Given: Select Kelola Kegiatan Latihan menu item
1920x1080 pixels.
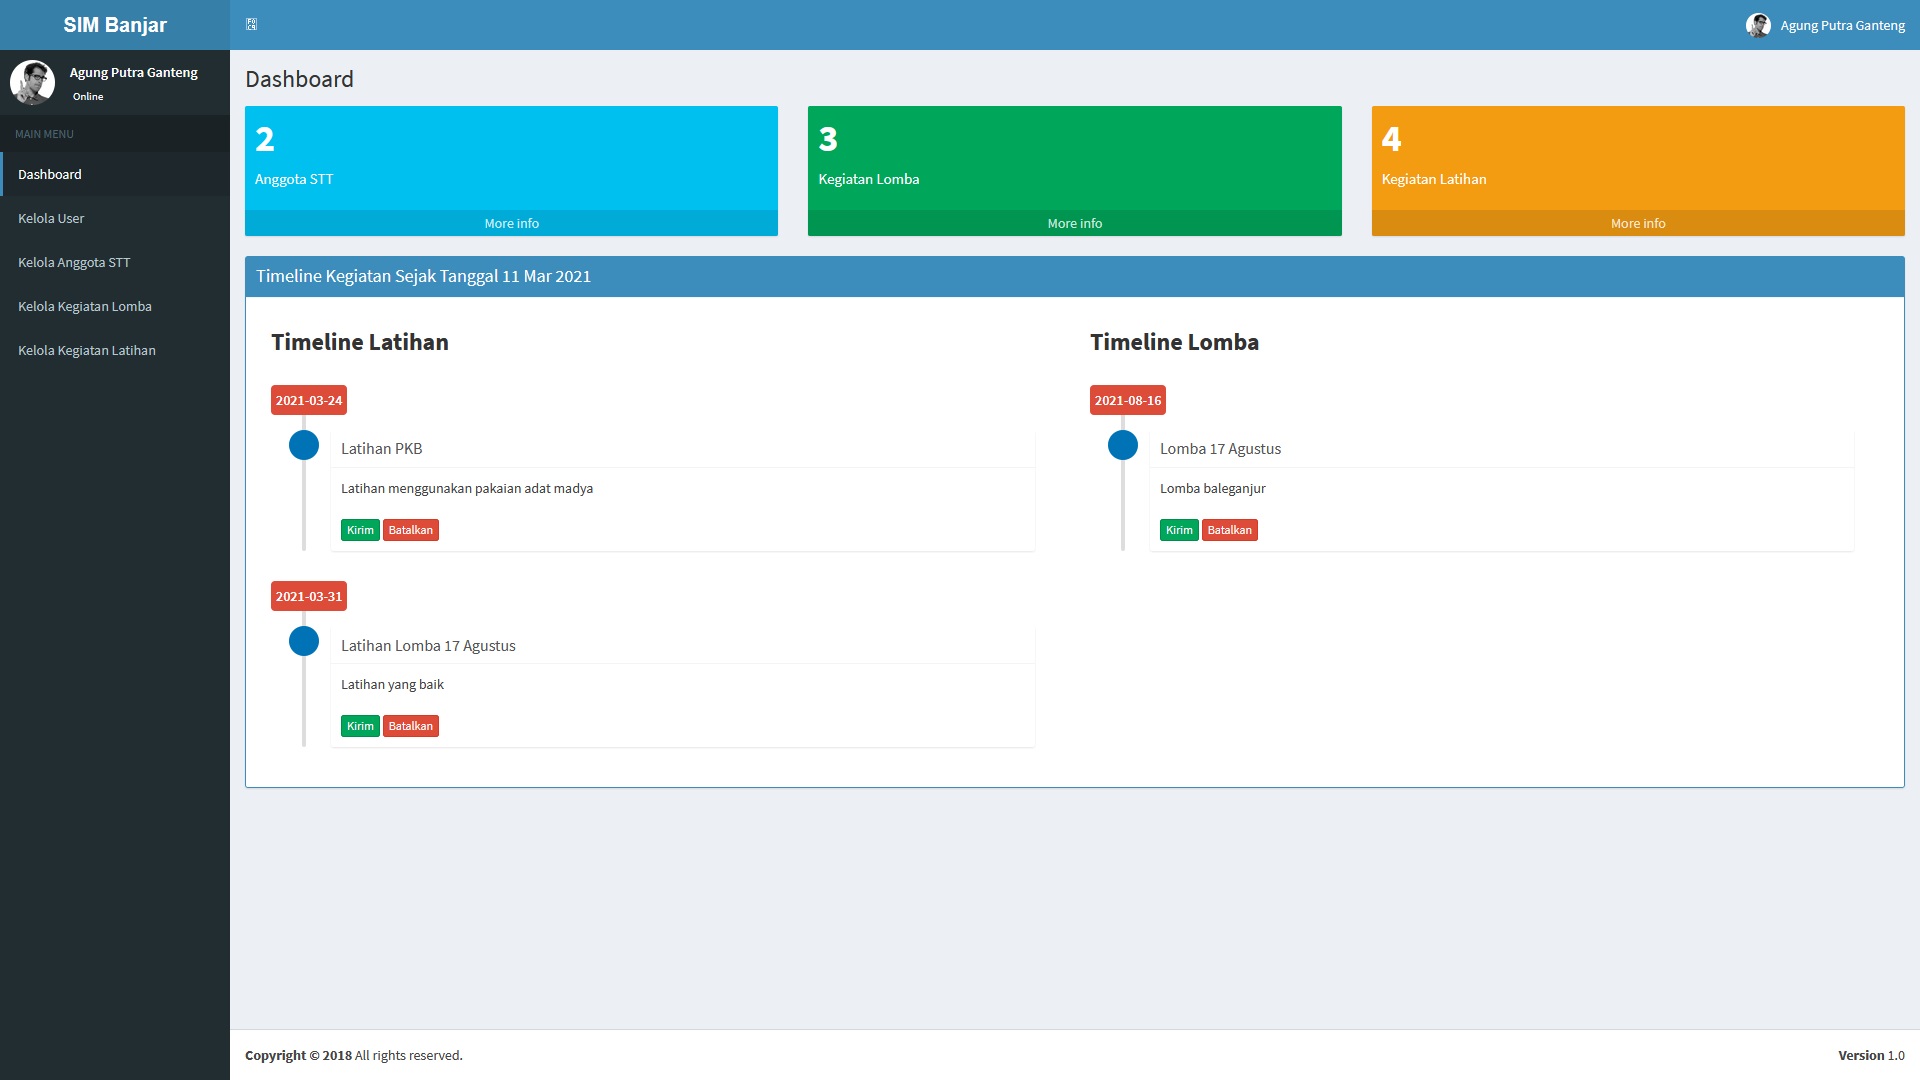Looking at the screenshot, I should tap(87, 350).
